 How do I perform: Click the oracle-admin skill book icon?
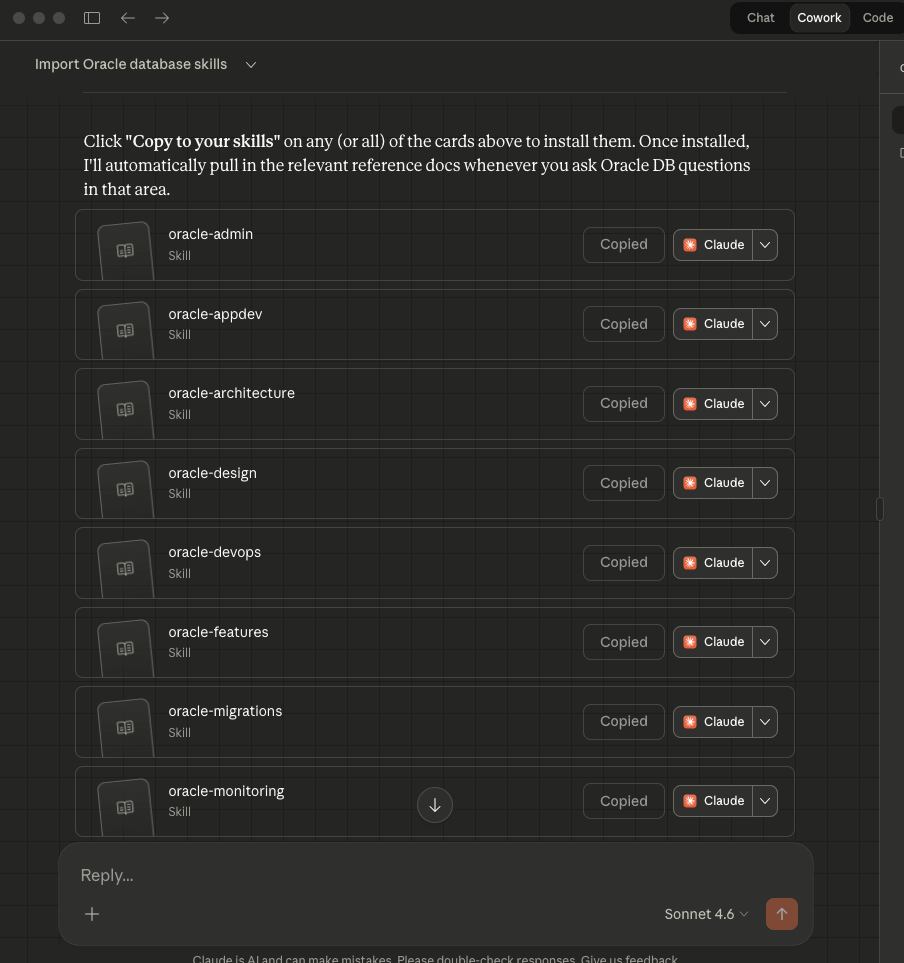(125, 250)
